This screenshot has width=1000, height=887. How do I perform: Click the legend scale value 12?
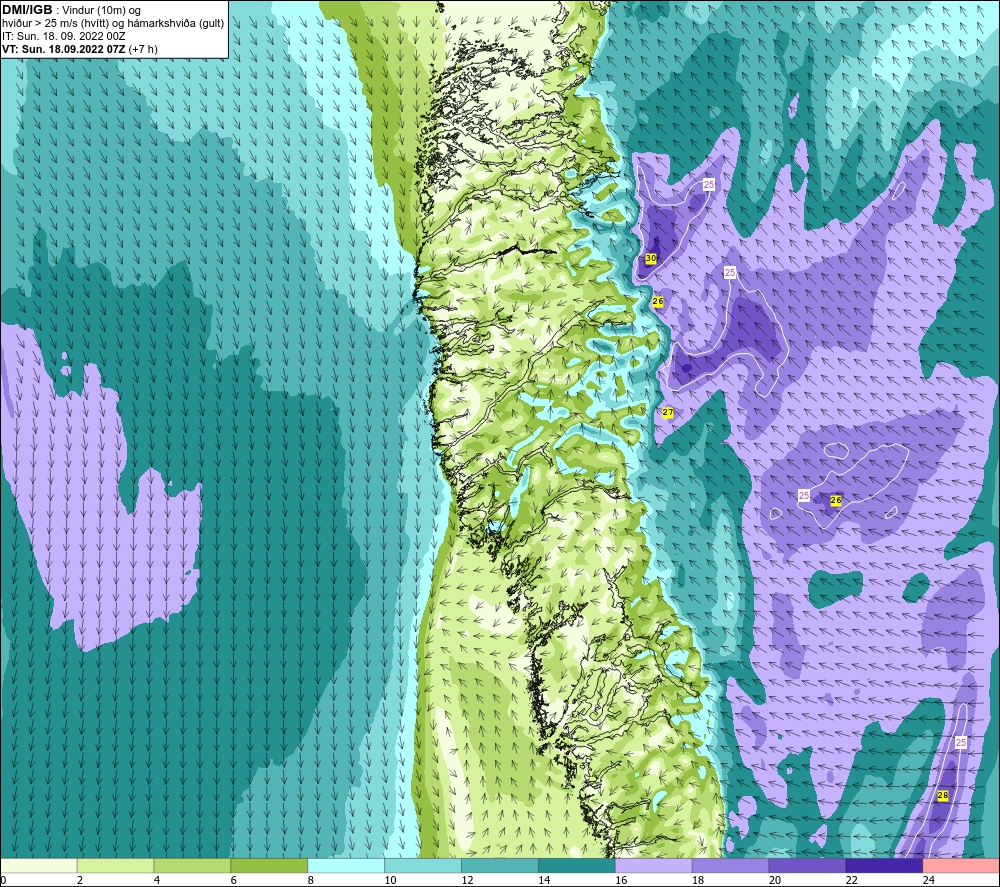pyautogui.click(x=467, y=880)
